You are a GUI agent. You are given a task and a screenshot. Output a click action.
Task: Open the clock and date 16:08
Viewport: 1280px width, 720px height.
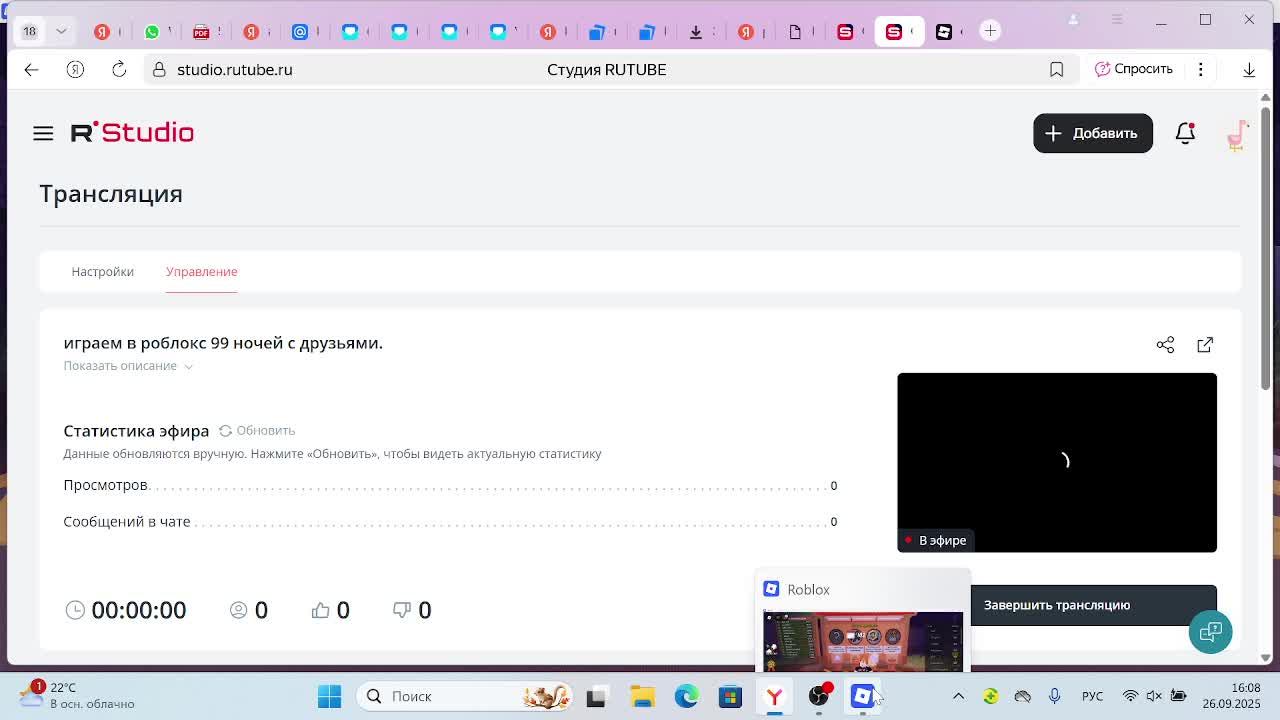click(x=1233, y=696)
